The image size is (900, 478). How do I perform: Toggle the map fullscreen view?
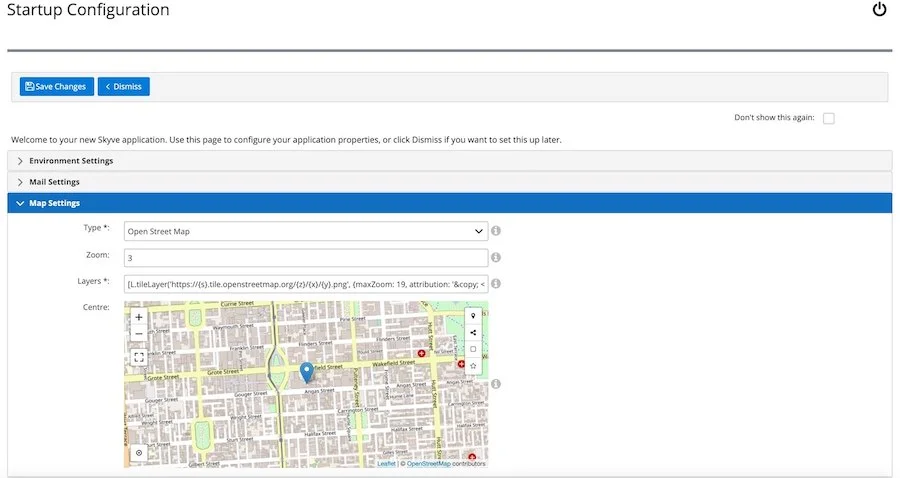(x=139, y=357)
